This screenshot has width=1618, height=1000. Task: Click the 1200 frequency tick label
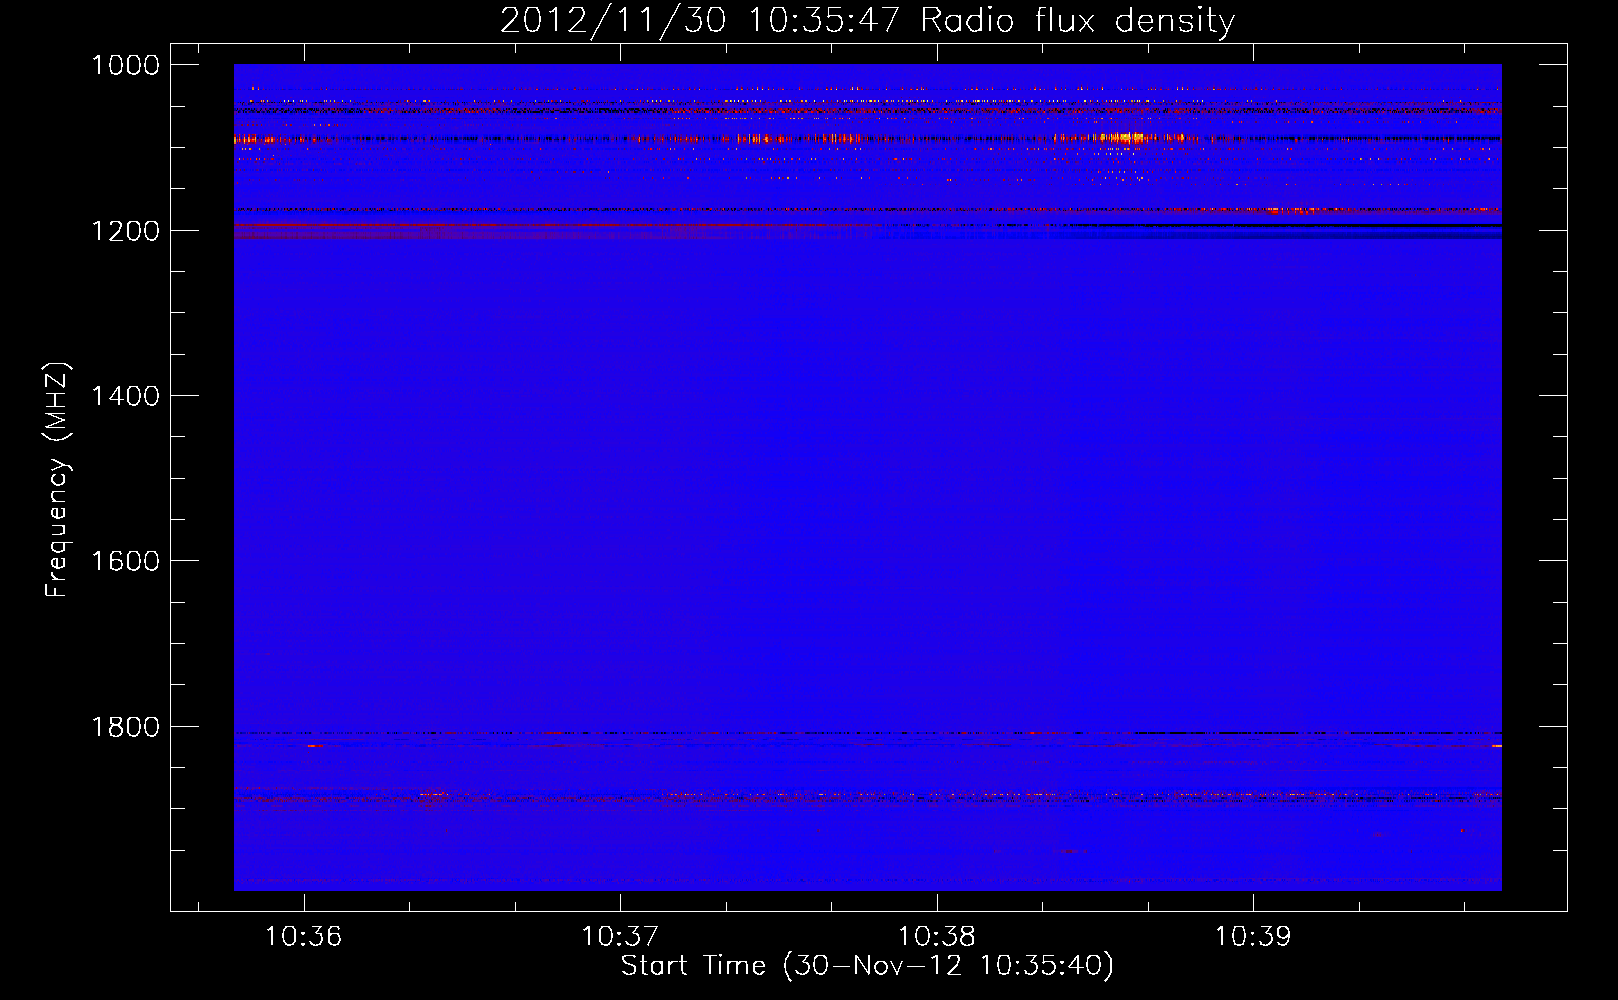tap(125, 231)
